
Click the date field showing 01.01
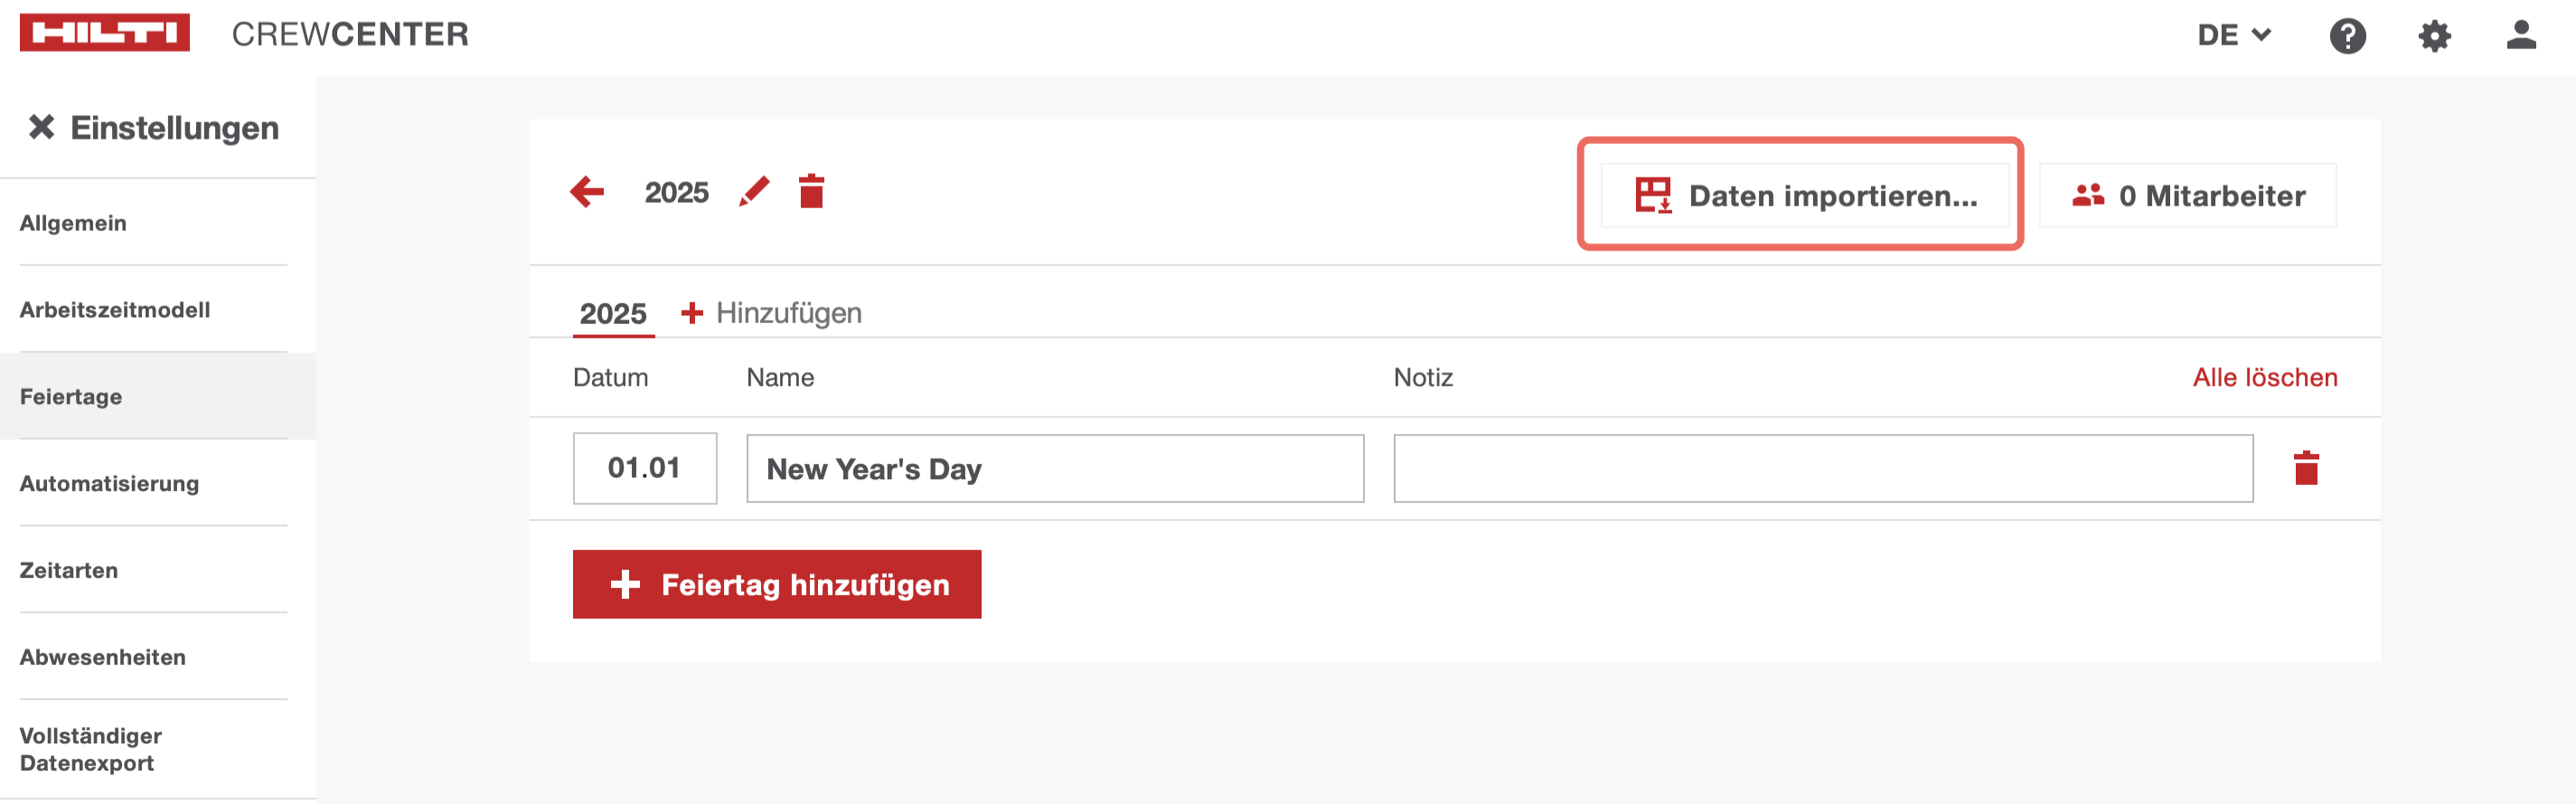coord(644,468)
